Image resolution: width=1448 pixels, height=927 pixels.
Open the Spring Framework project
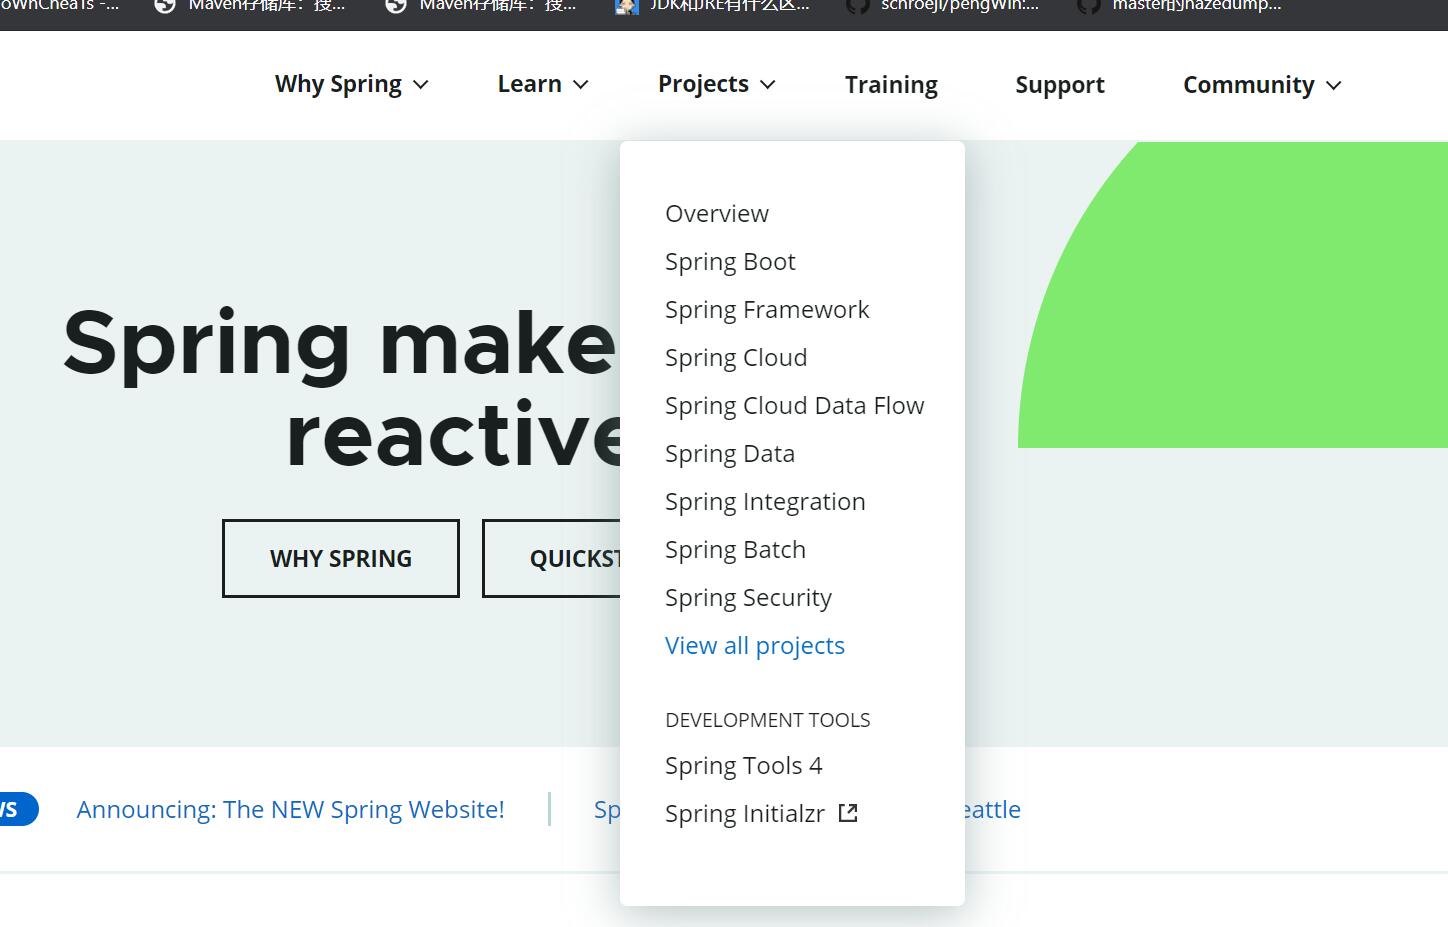[x=767, y=310]
